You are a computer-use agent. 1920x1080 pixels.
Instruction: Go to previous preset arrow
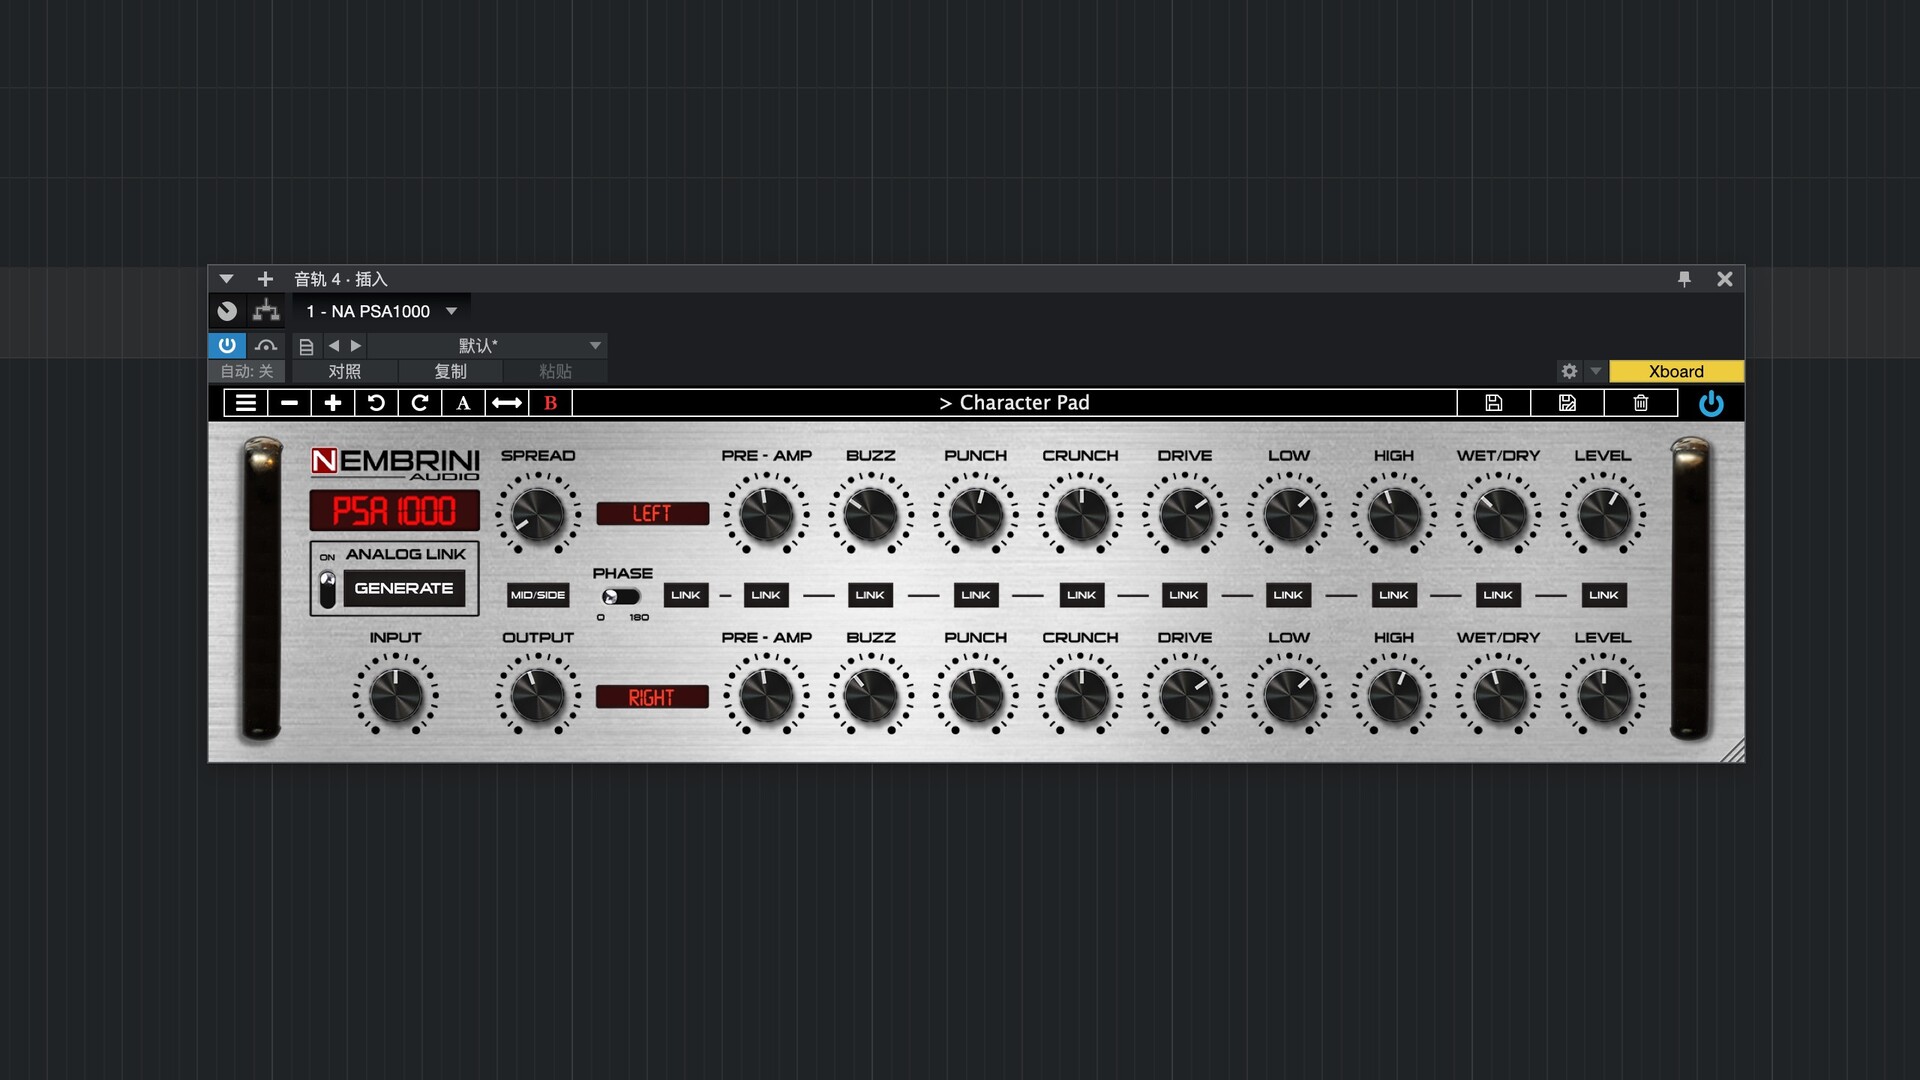click(334, 346)
